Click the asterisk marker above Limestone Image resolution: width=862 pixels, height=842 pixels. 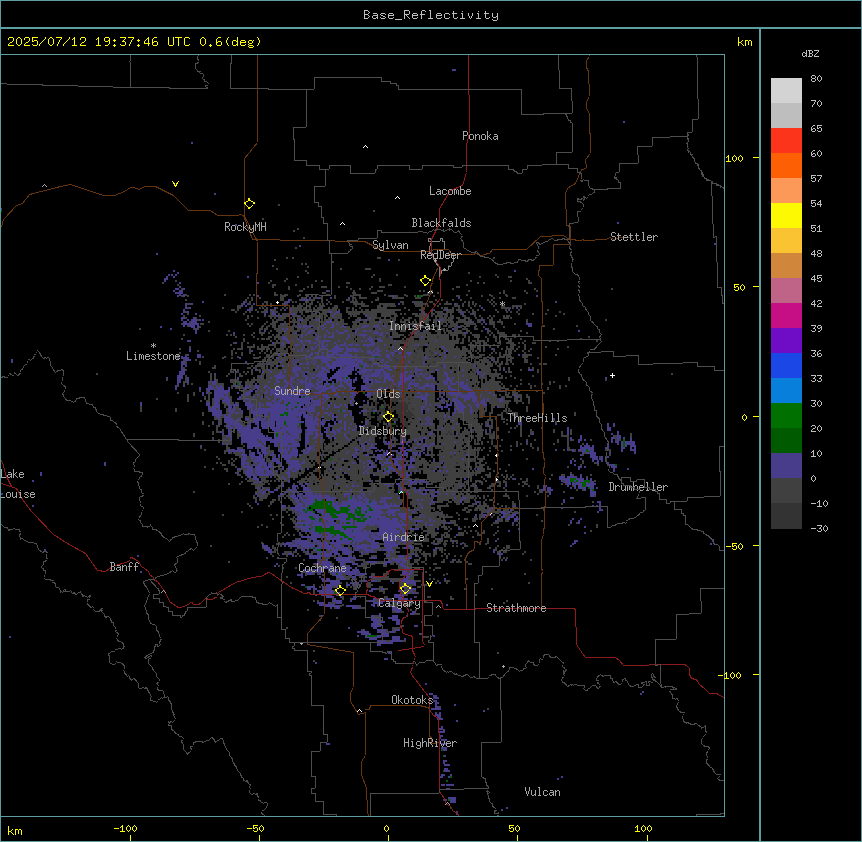[x=153, y=346]
